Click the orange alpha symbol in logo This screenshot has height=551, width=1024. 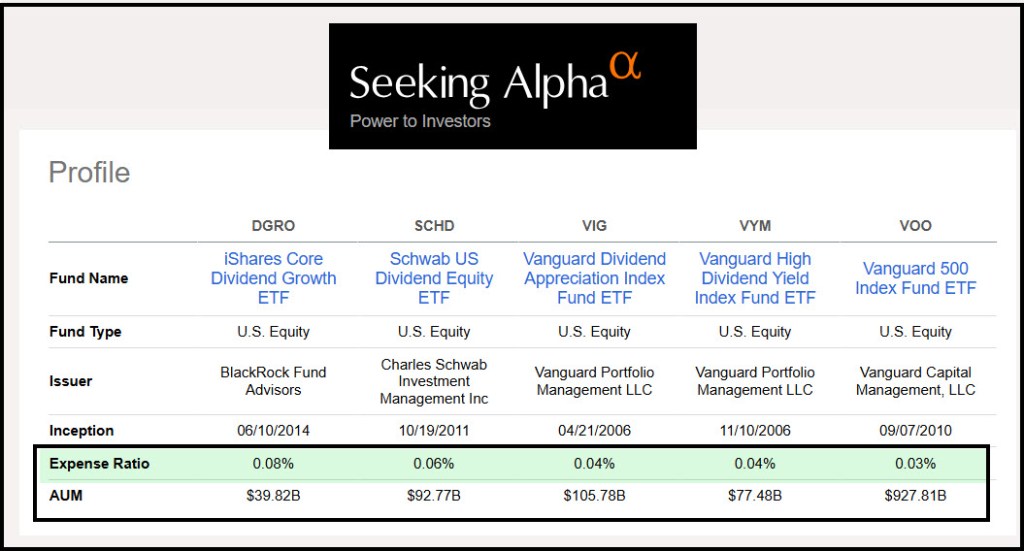(625, 65)
